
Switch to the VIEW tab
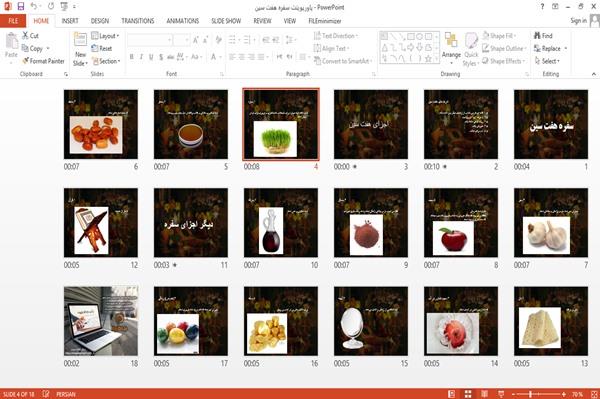pos(290,21)
